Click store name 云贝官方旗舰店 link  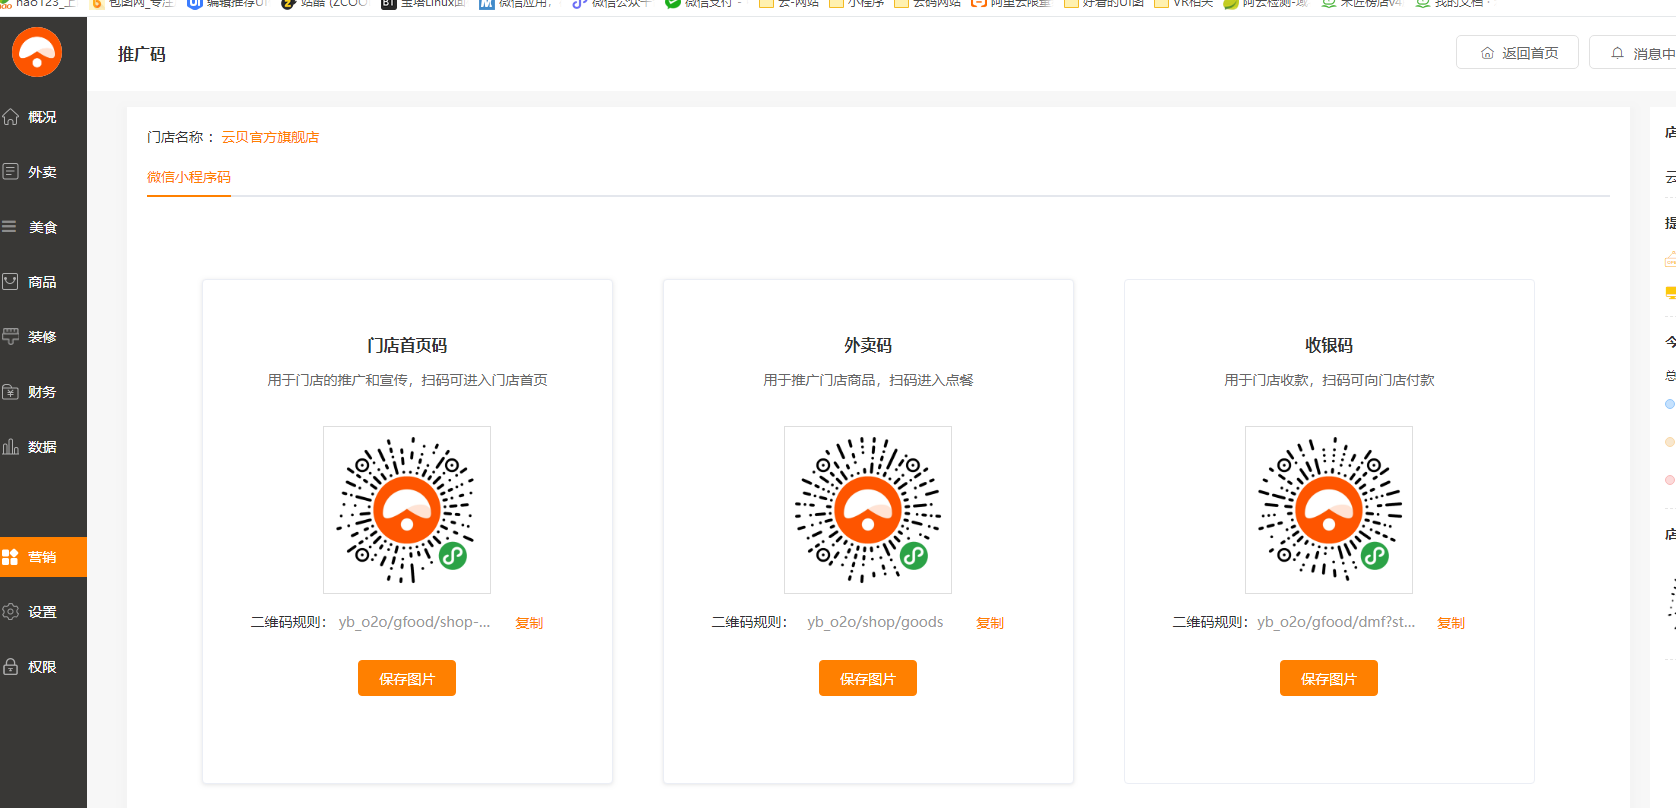coord(270,137)
